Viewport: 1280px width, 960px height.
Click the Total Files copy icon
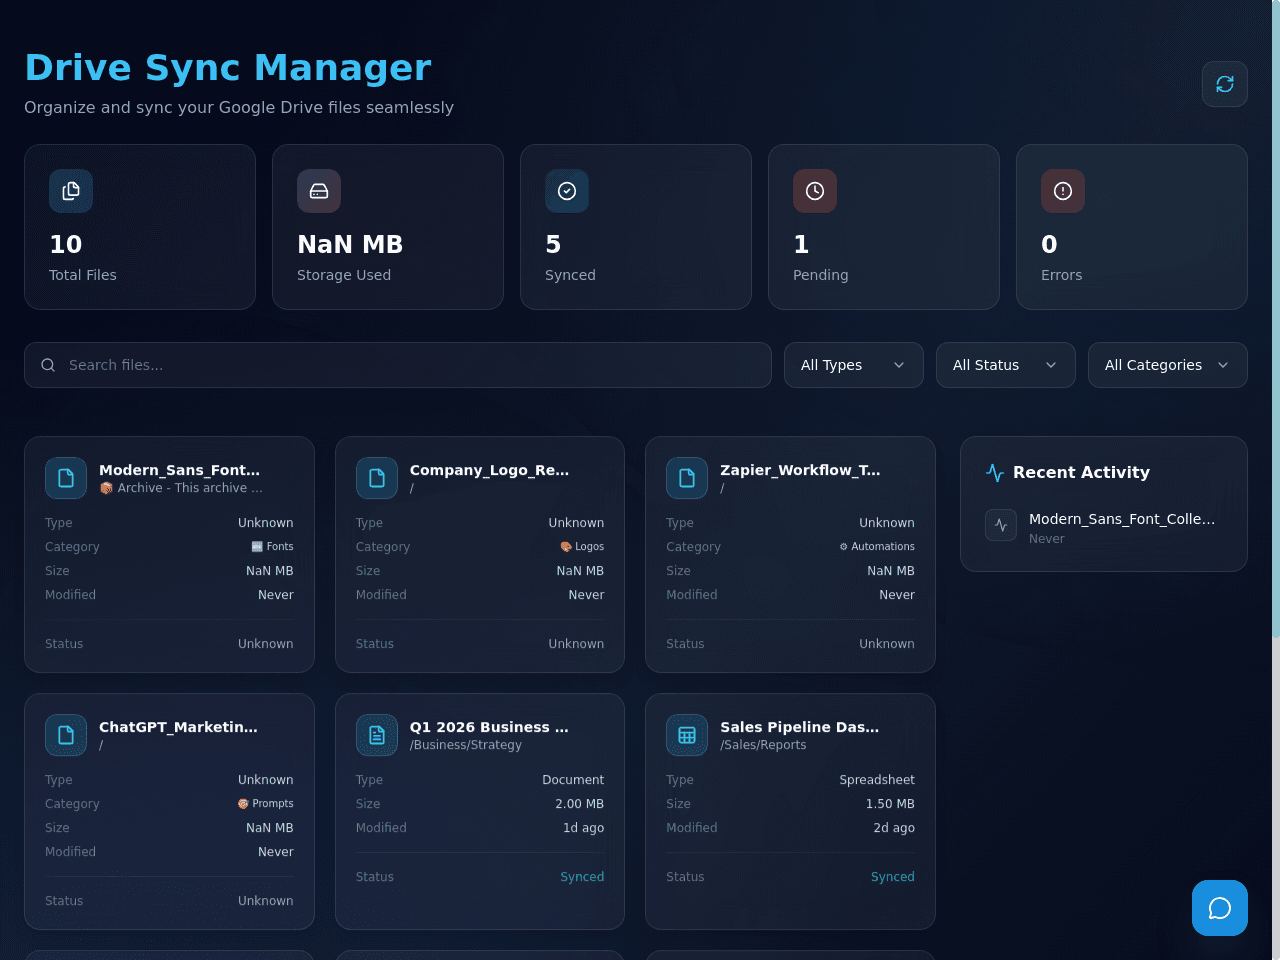tap(71, 191)
